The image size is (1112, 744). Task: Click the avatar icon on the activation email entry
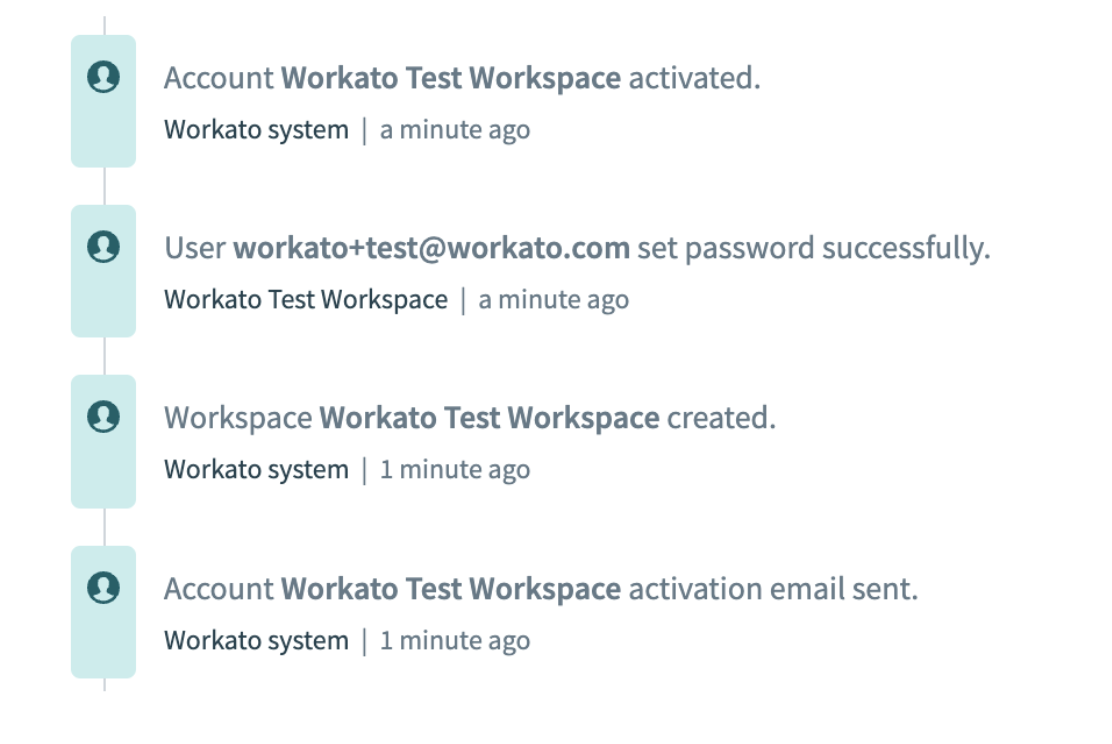(103, 588)
